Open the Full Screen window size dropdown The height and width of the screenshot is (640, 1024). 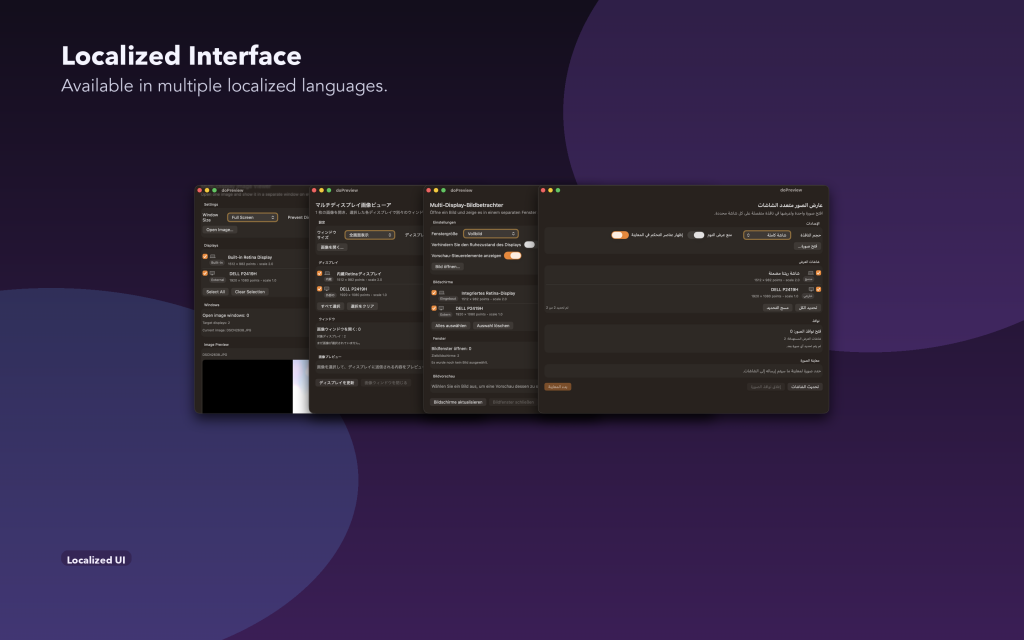(x=252, y=217)
